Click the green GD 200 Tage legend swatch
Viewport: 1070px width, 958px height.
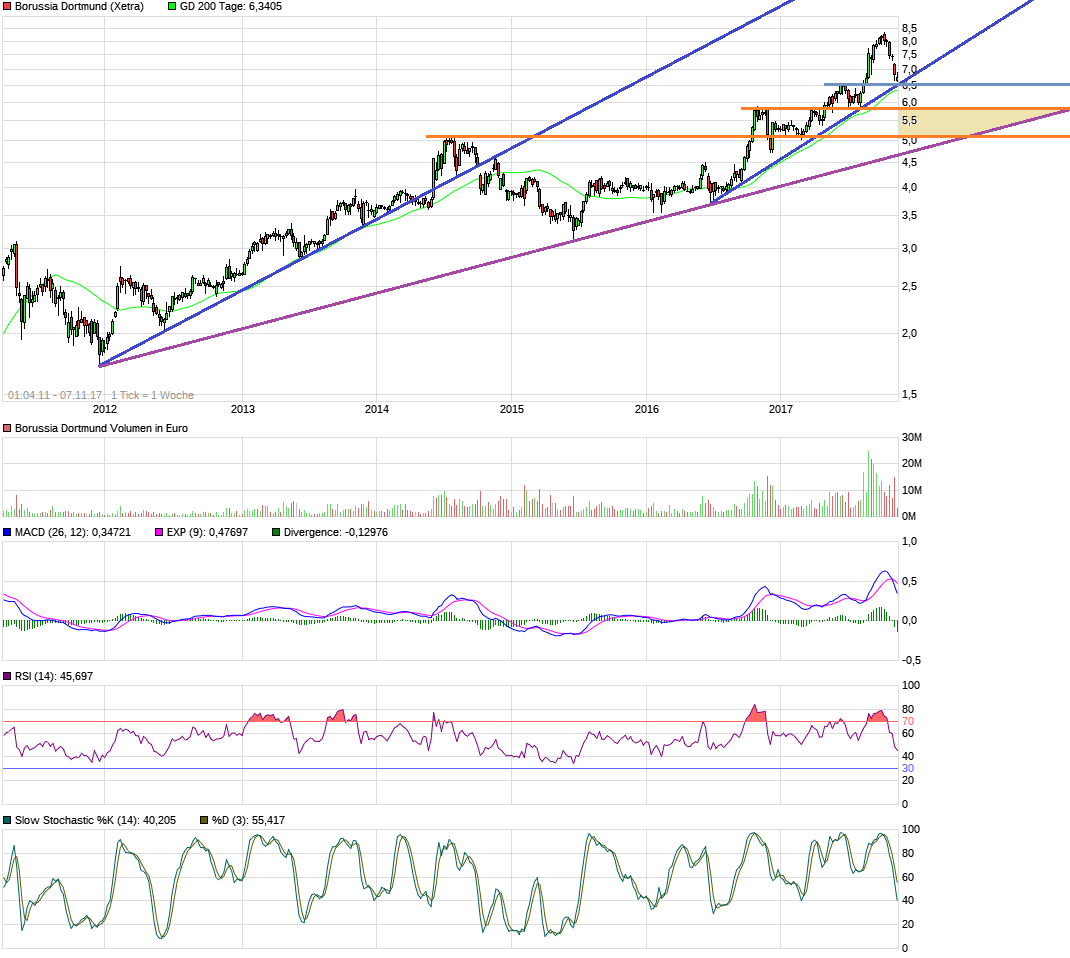click(172, 6)
